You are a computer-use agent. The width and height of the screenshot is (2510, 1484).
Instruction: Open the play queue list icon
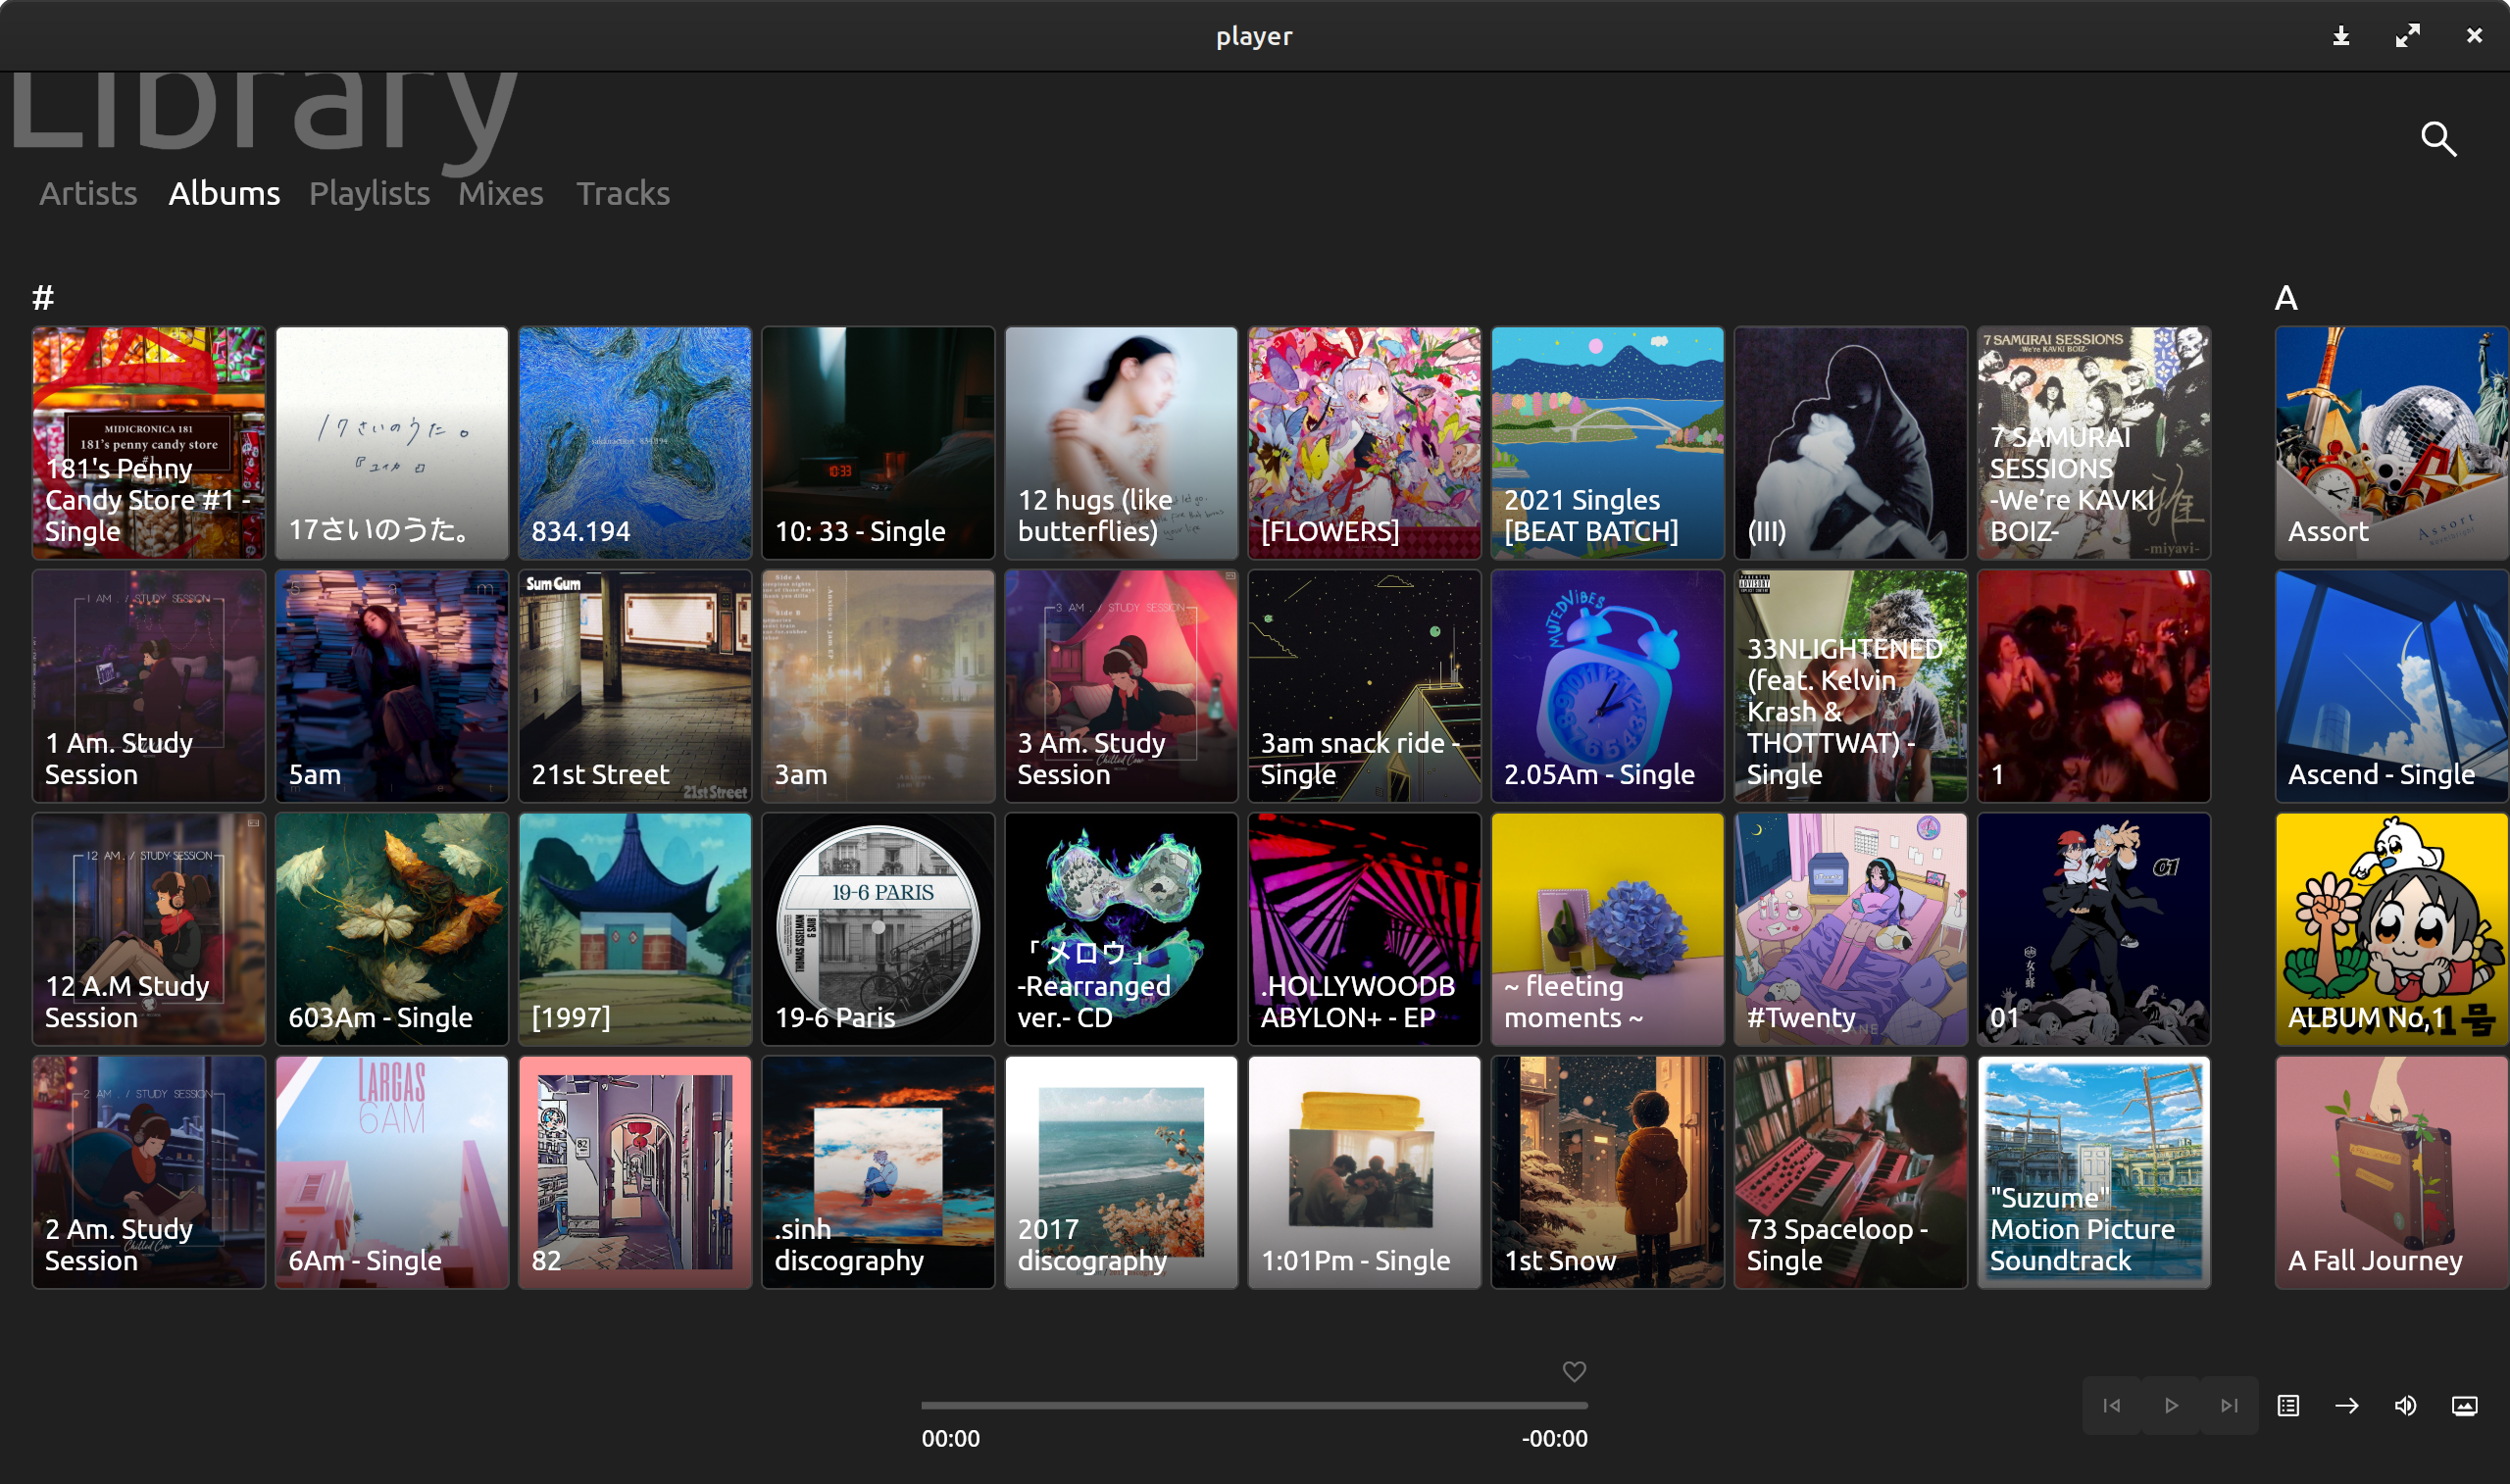click(2288, 1405)
